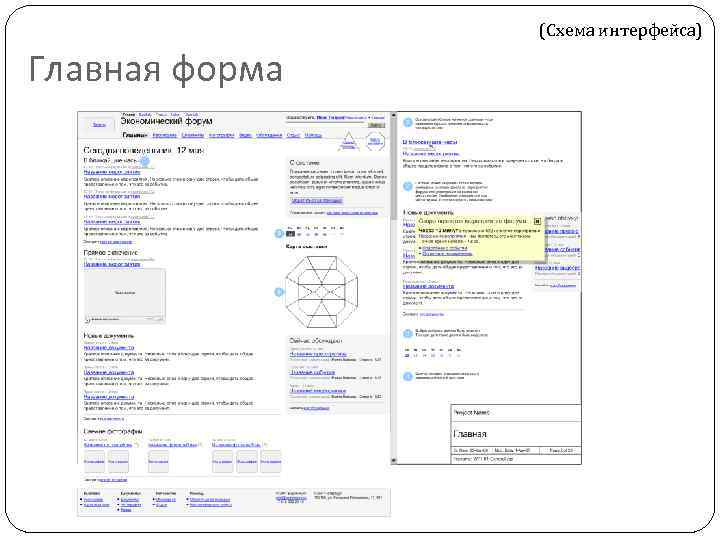The width and height of the screenshot is (720, 540).
Task: Grab the vertical scrollbar thumb
Action: (394, 168)
